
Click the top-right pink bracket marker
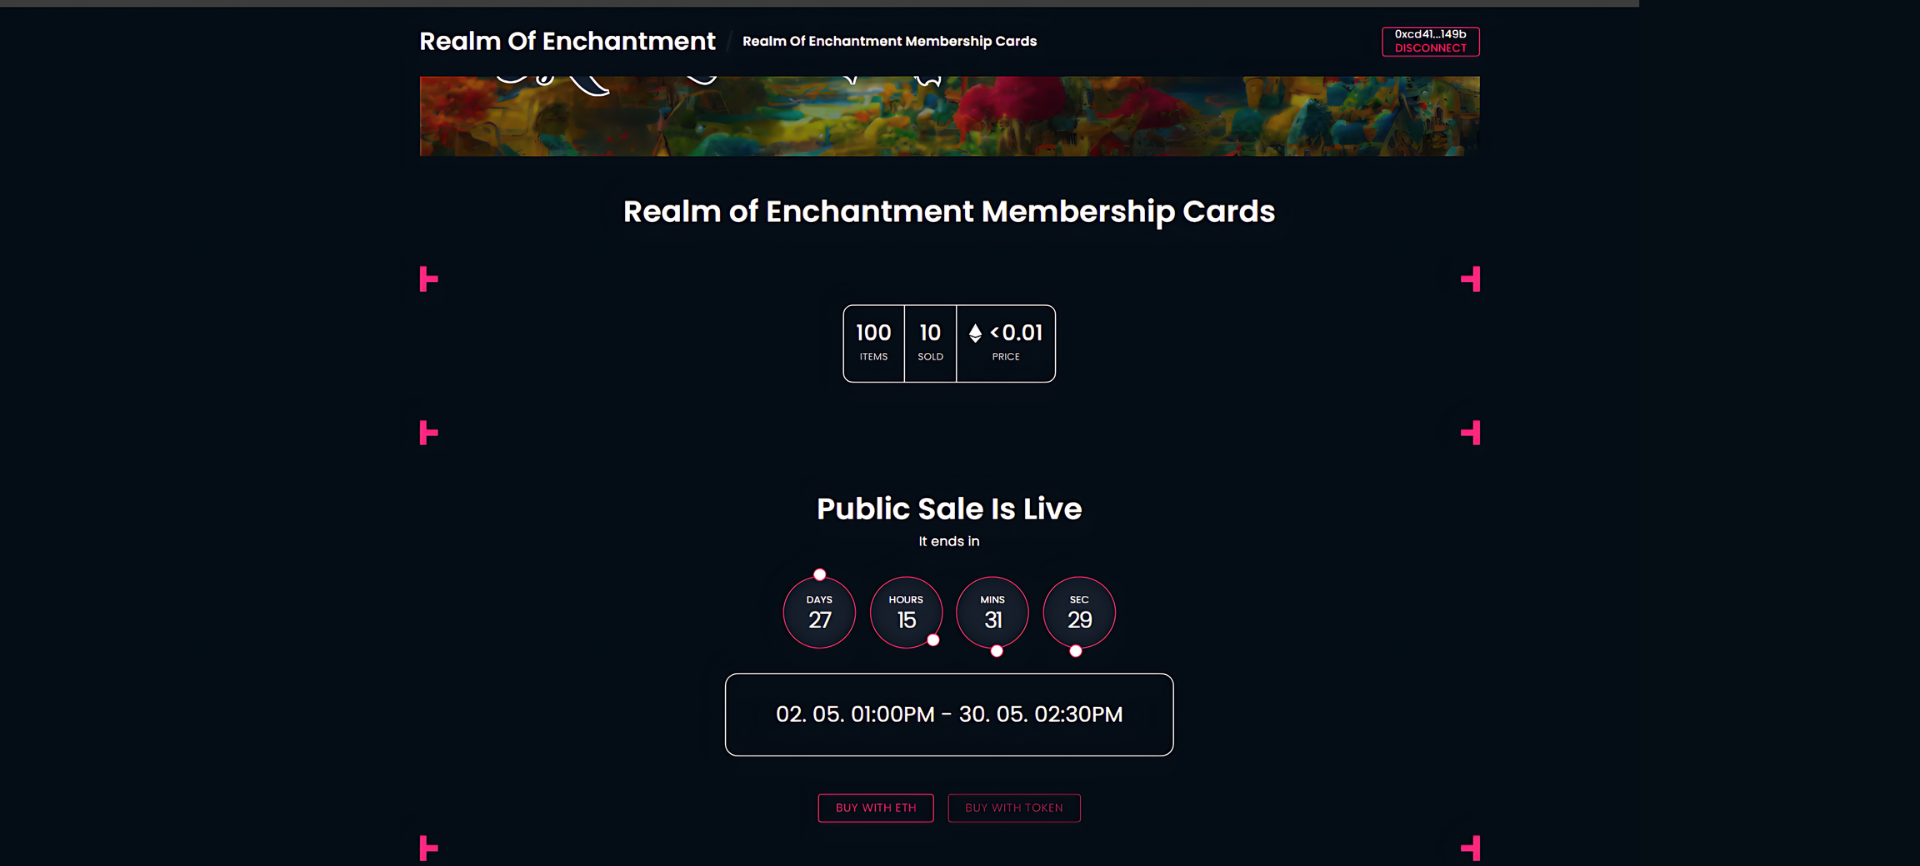point(1471,279)
